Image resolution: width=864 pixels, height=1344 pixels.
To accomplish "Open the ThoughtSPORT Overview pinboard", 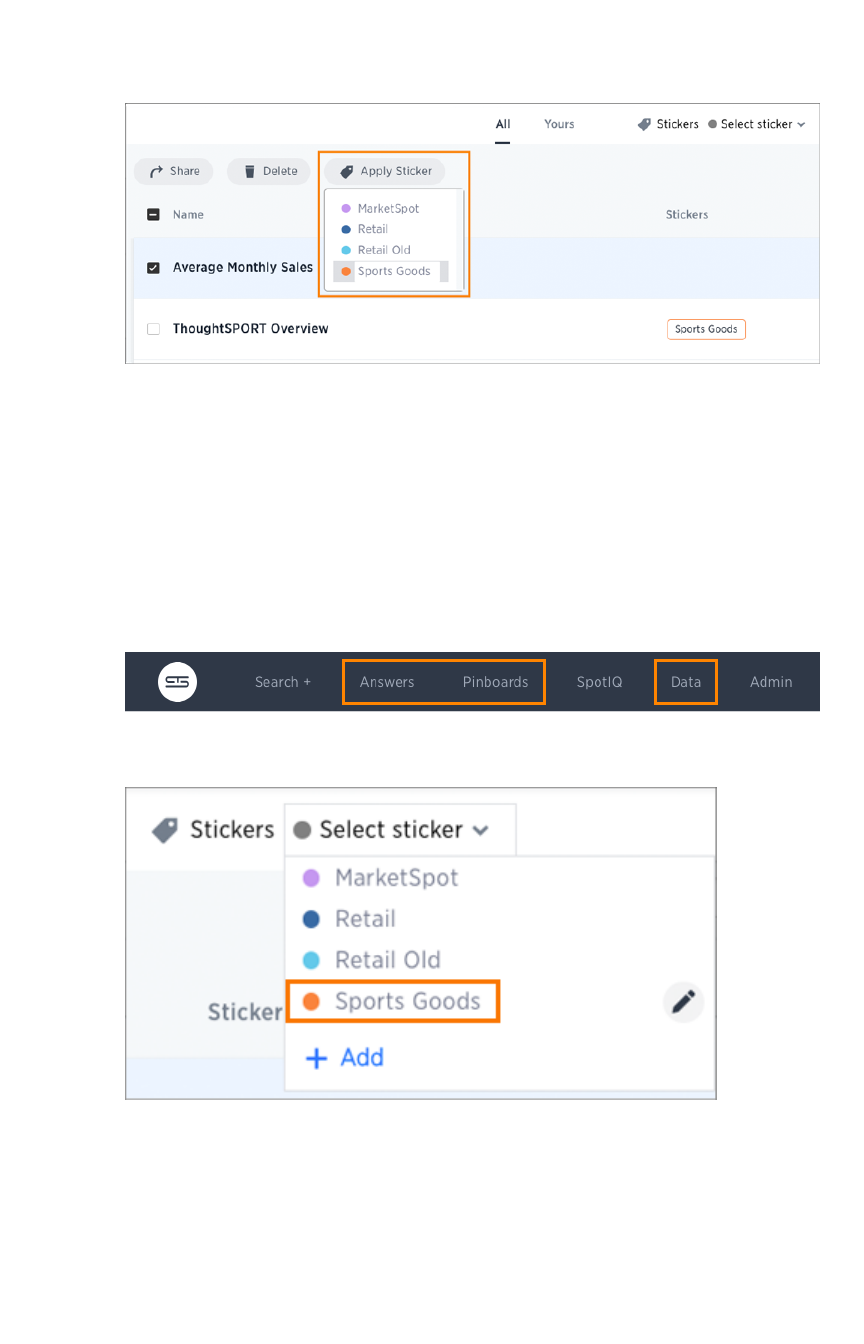I will (250, 329).
